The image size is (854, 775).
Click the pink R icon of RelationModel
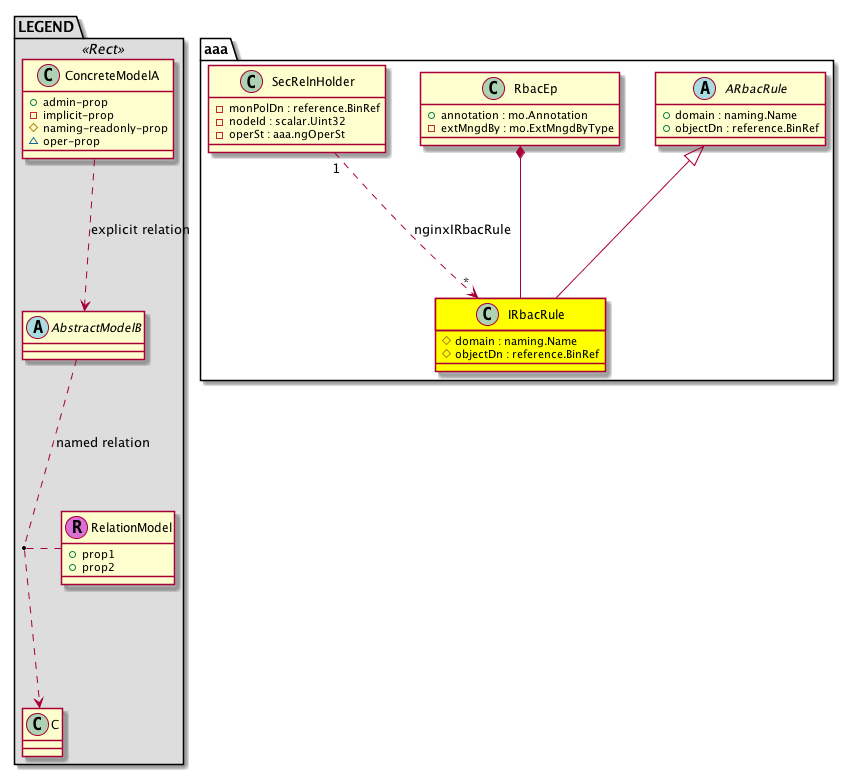76,526
